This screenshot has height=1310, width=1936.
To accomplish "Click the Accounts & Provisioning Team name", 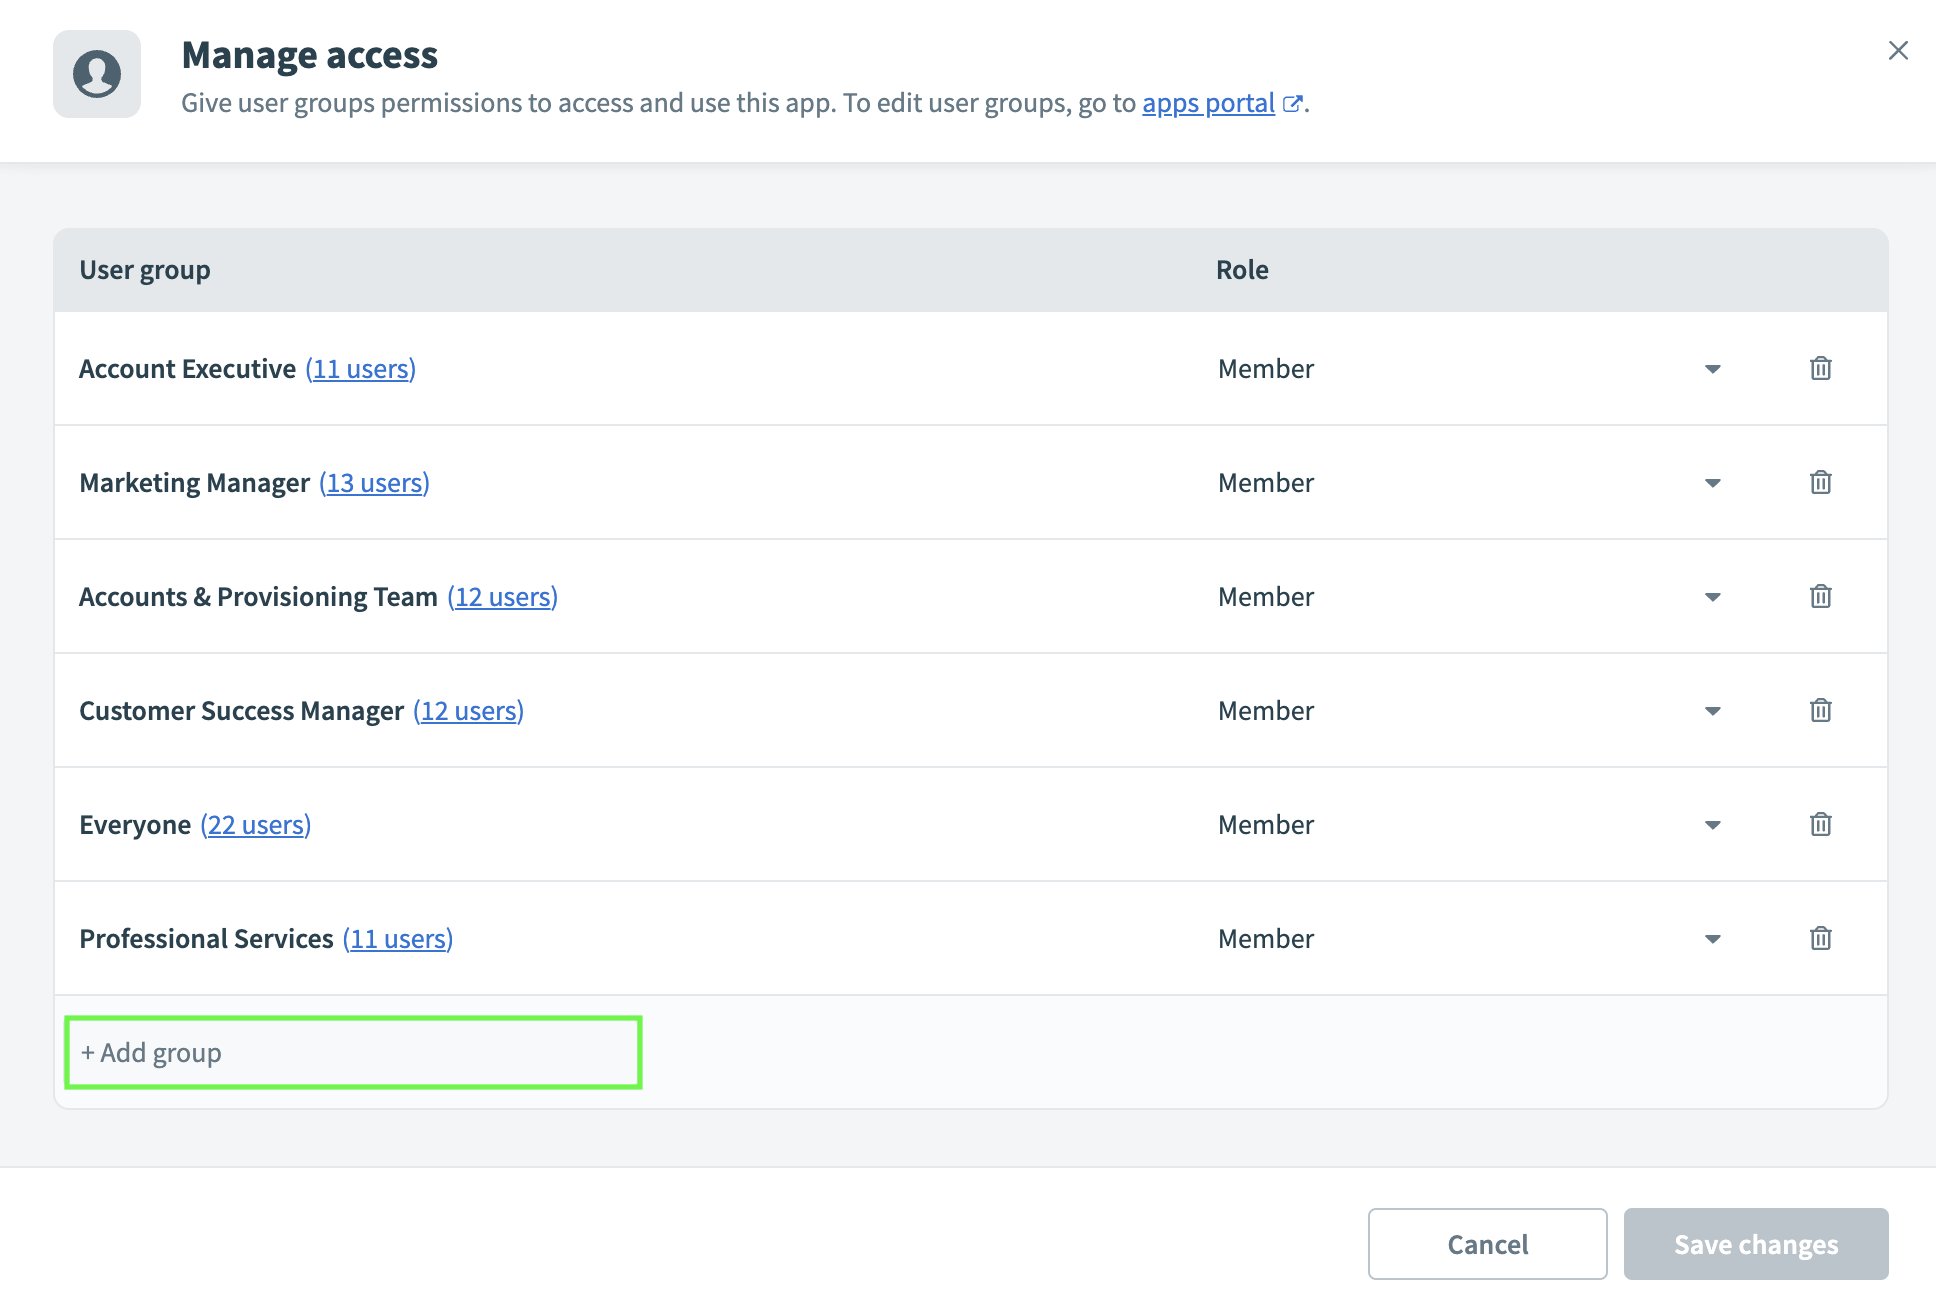I will 258,597.
